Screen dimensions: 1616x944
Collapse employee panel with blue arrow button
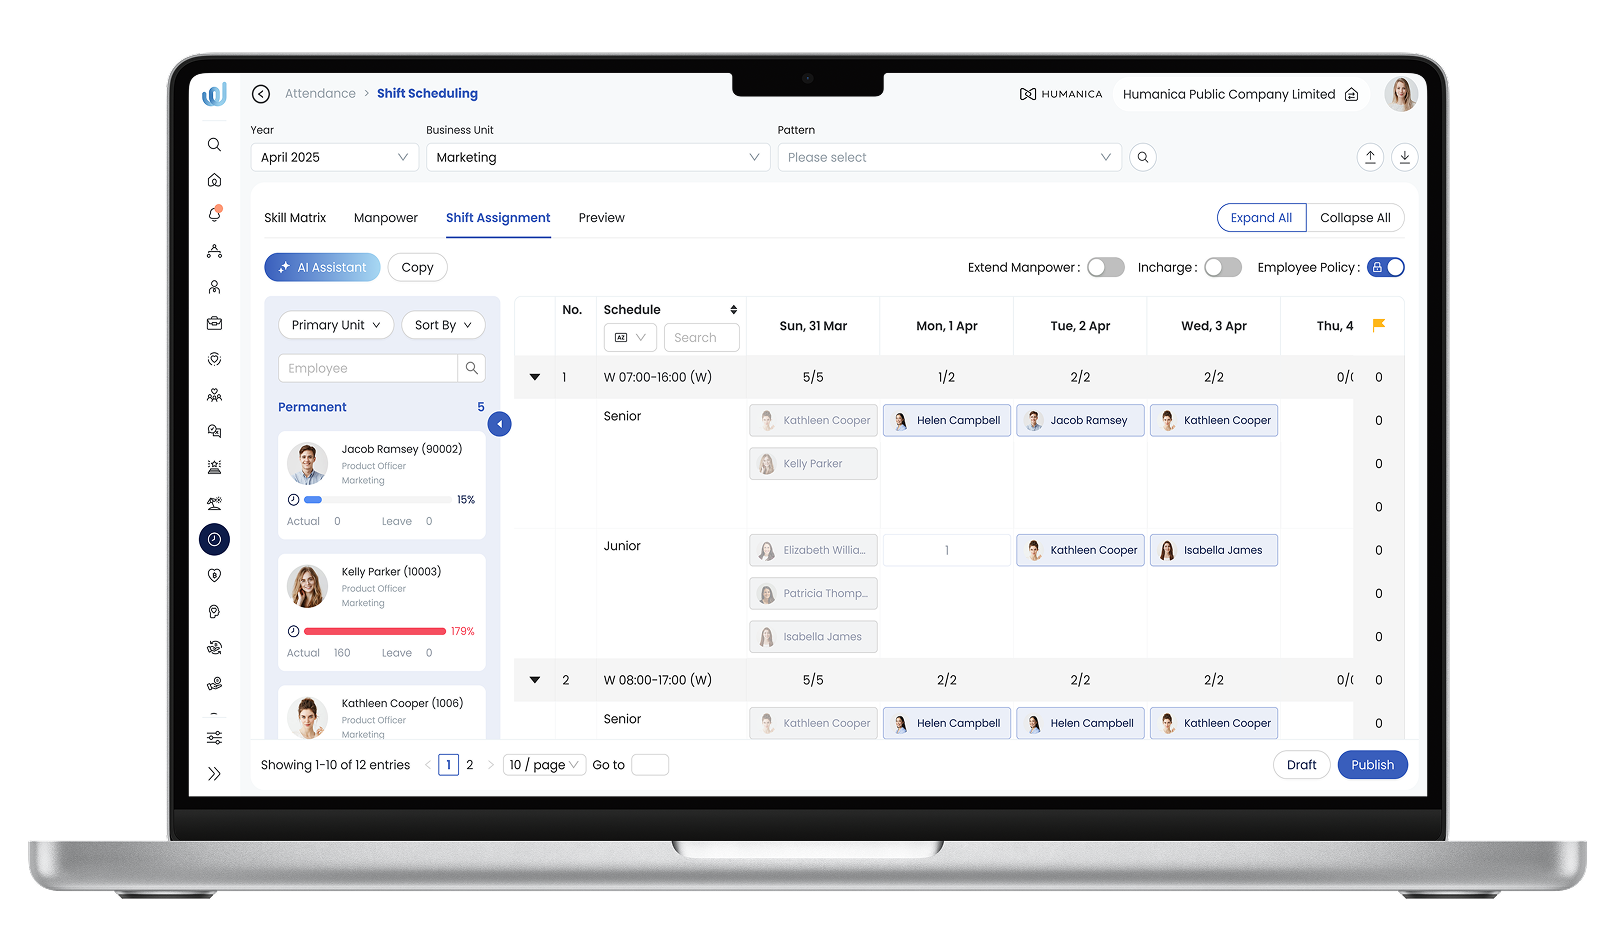(499, 424)
